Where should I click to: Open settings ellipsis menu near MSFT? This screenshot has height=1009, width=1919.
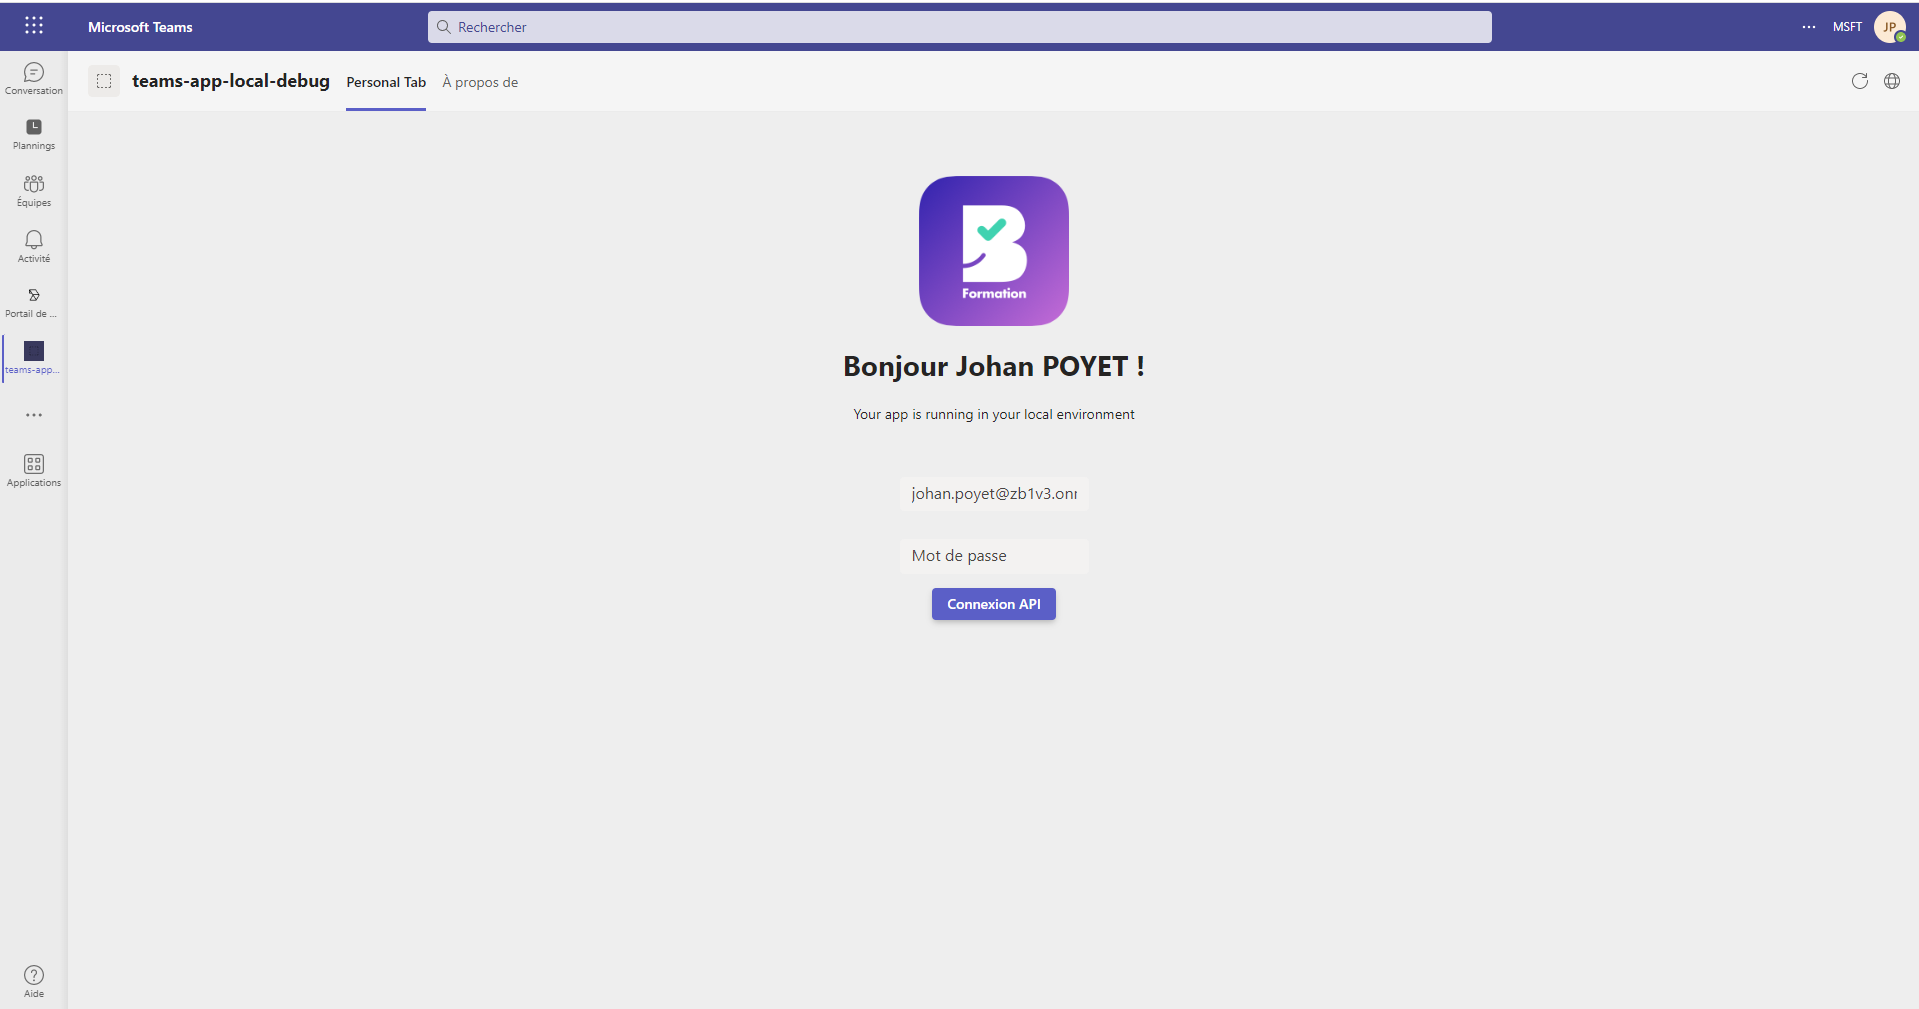pyautogui.click(x=1808, y=27)
